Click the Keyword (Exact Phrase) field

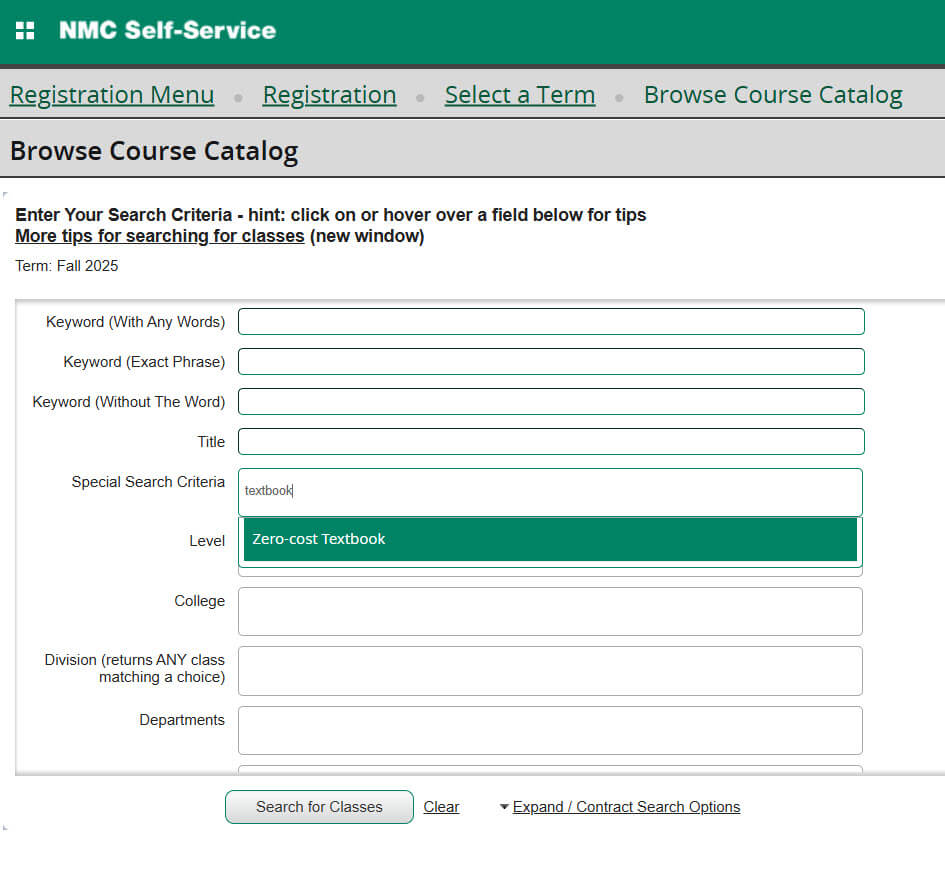pos(550,361)
